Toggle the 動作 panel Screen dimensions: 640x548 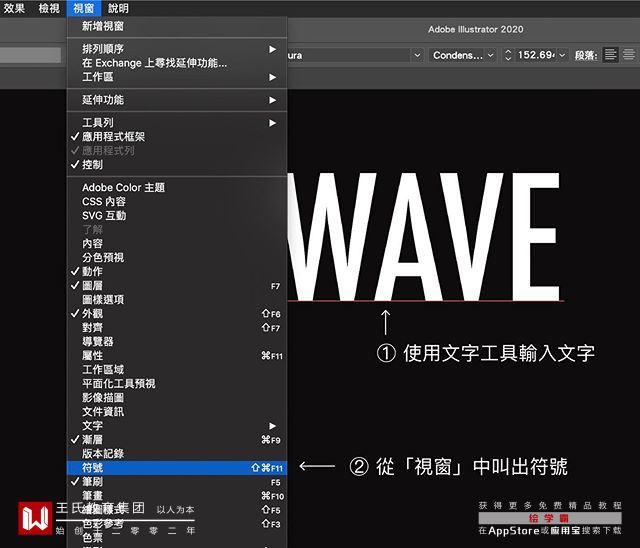(x=177, y=271)
